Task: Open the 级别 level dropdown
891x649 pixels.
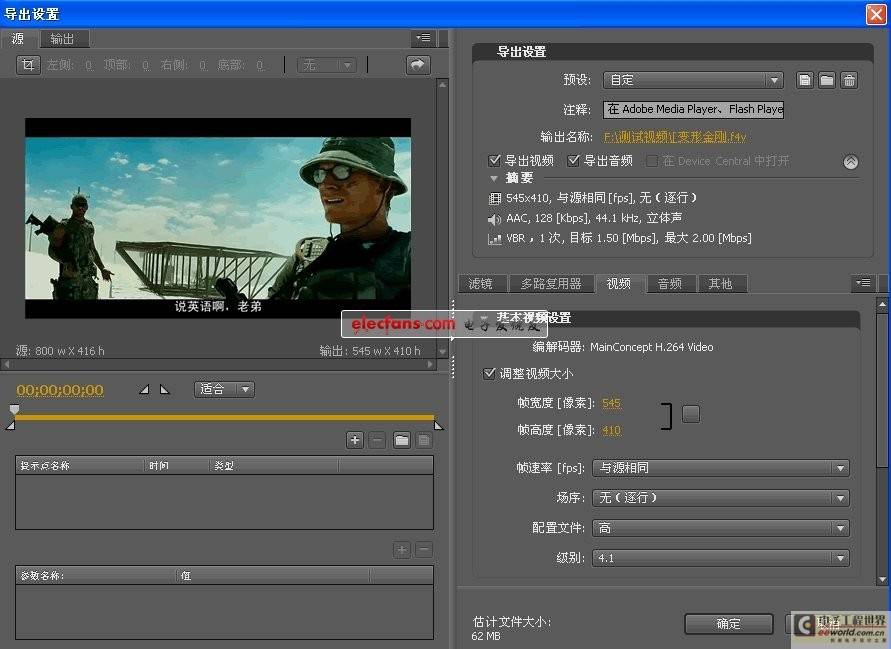Action: point(720,558)
